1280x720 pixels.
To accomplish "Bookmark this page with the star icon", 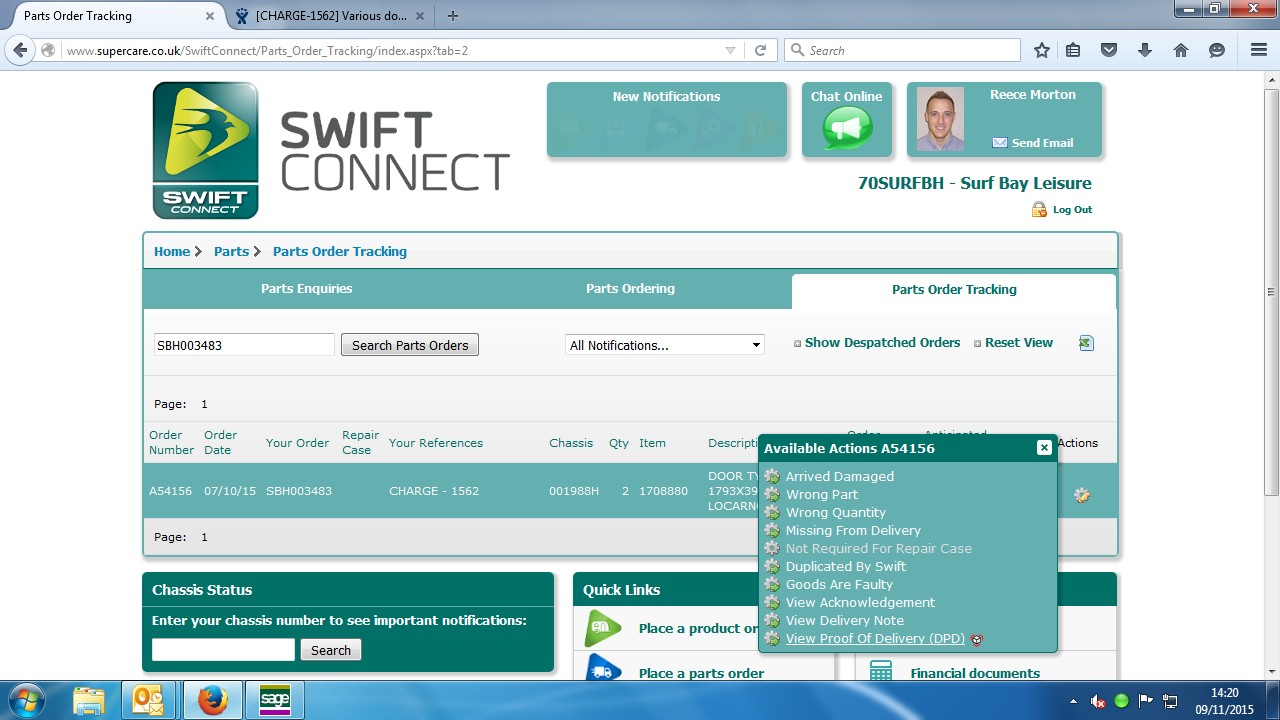I will coord(1042,50).
